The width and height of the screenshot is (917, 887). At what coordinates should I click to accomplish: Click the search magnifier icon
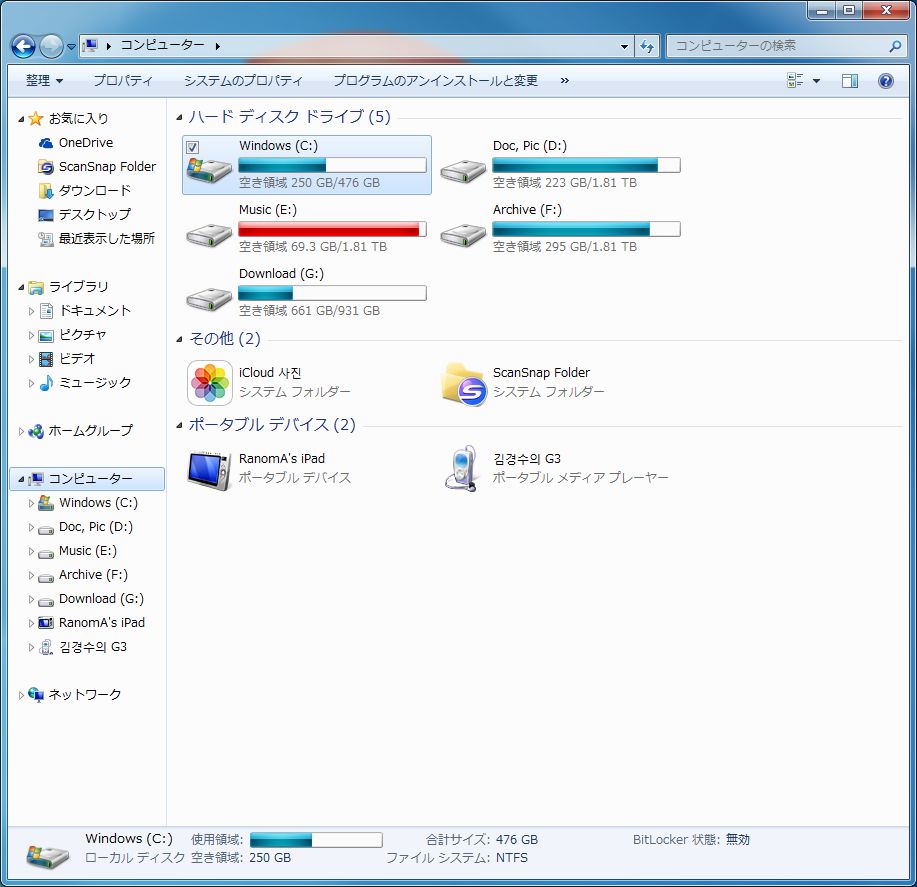tap(895, 46)
